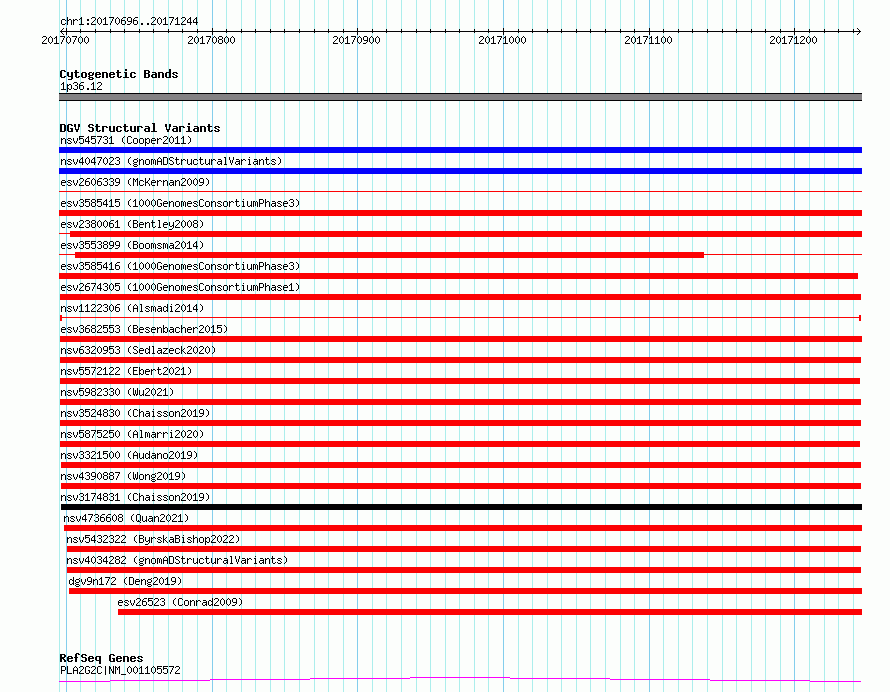Click the RefSeq Genes track title
The height and width of the screenshot is (692, 890).
coord(101,659)
